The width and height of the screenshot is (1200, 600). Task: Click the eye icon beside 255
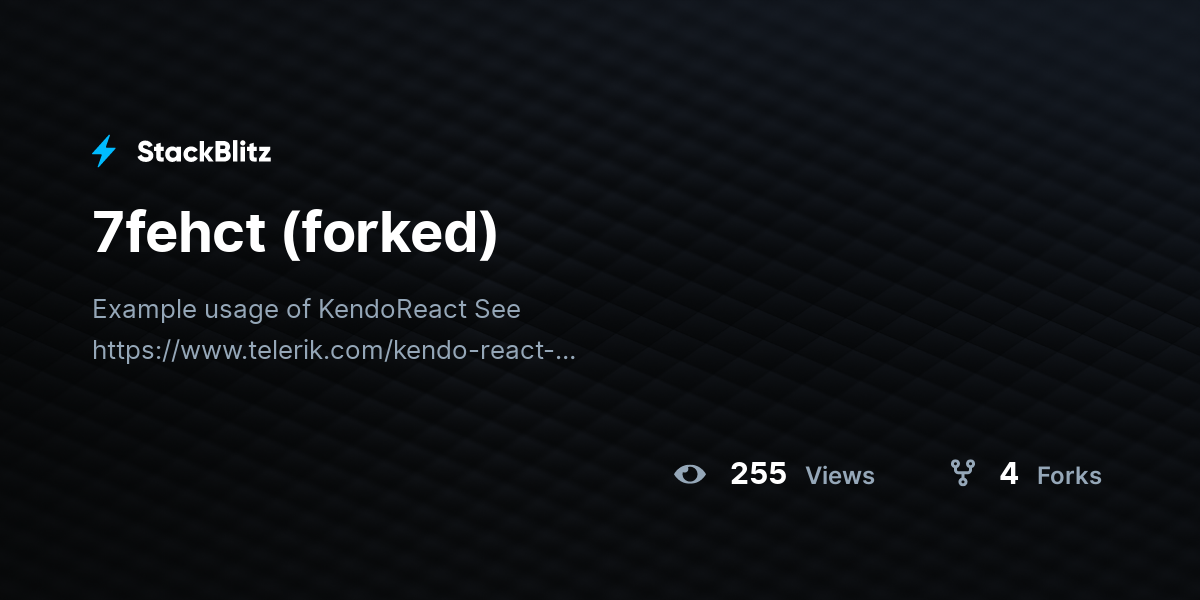click(690, 474)
